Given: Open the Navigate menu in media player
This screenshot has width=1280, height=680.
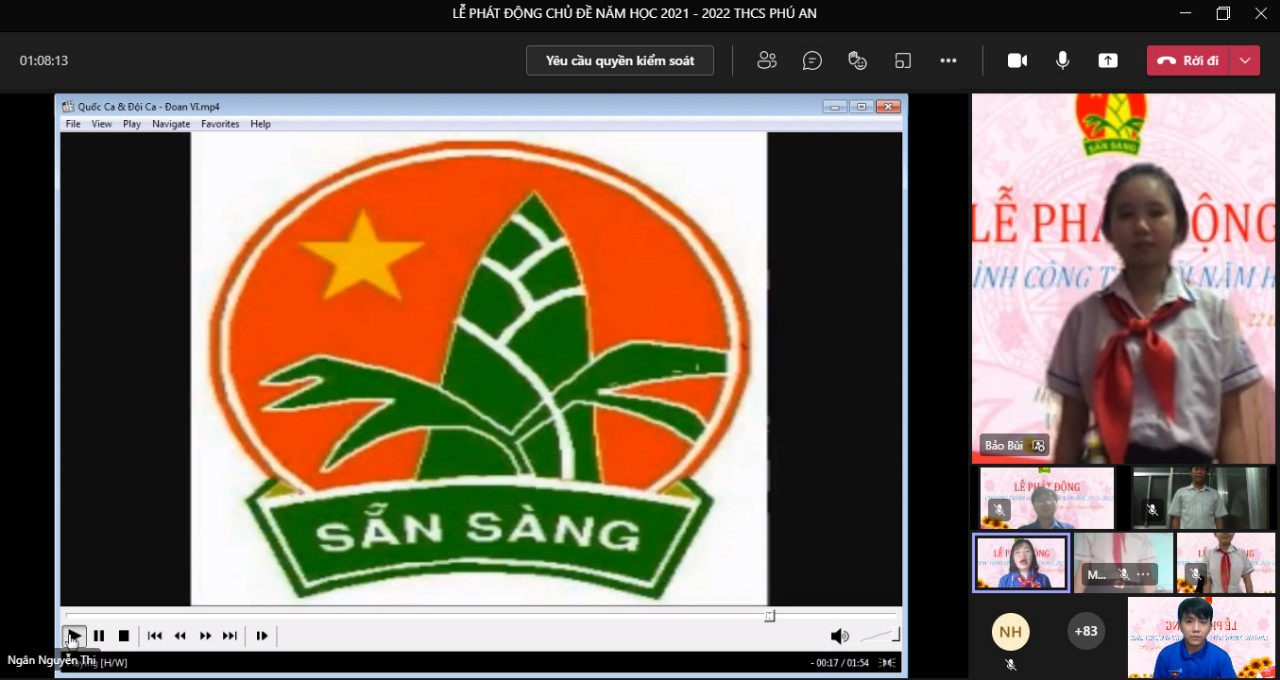Looking at the screenshot, I should pos(171,124).
